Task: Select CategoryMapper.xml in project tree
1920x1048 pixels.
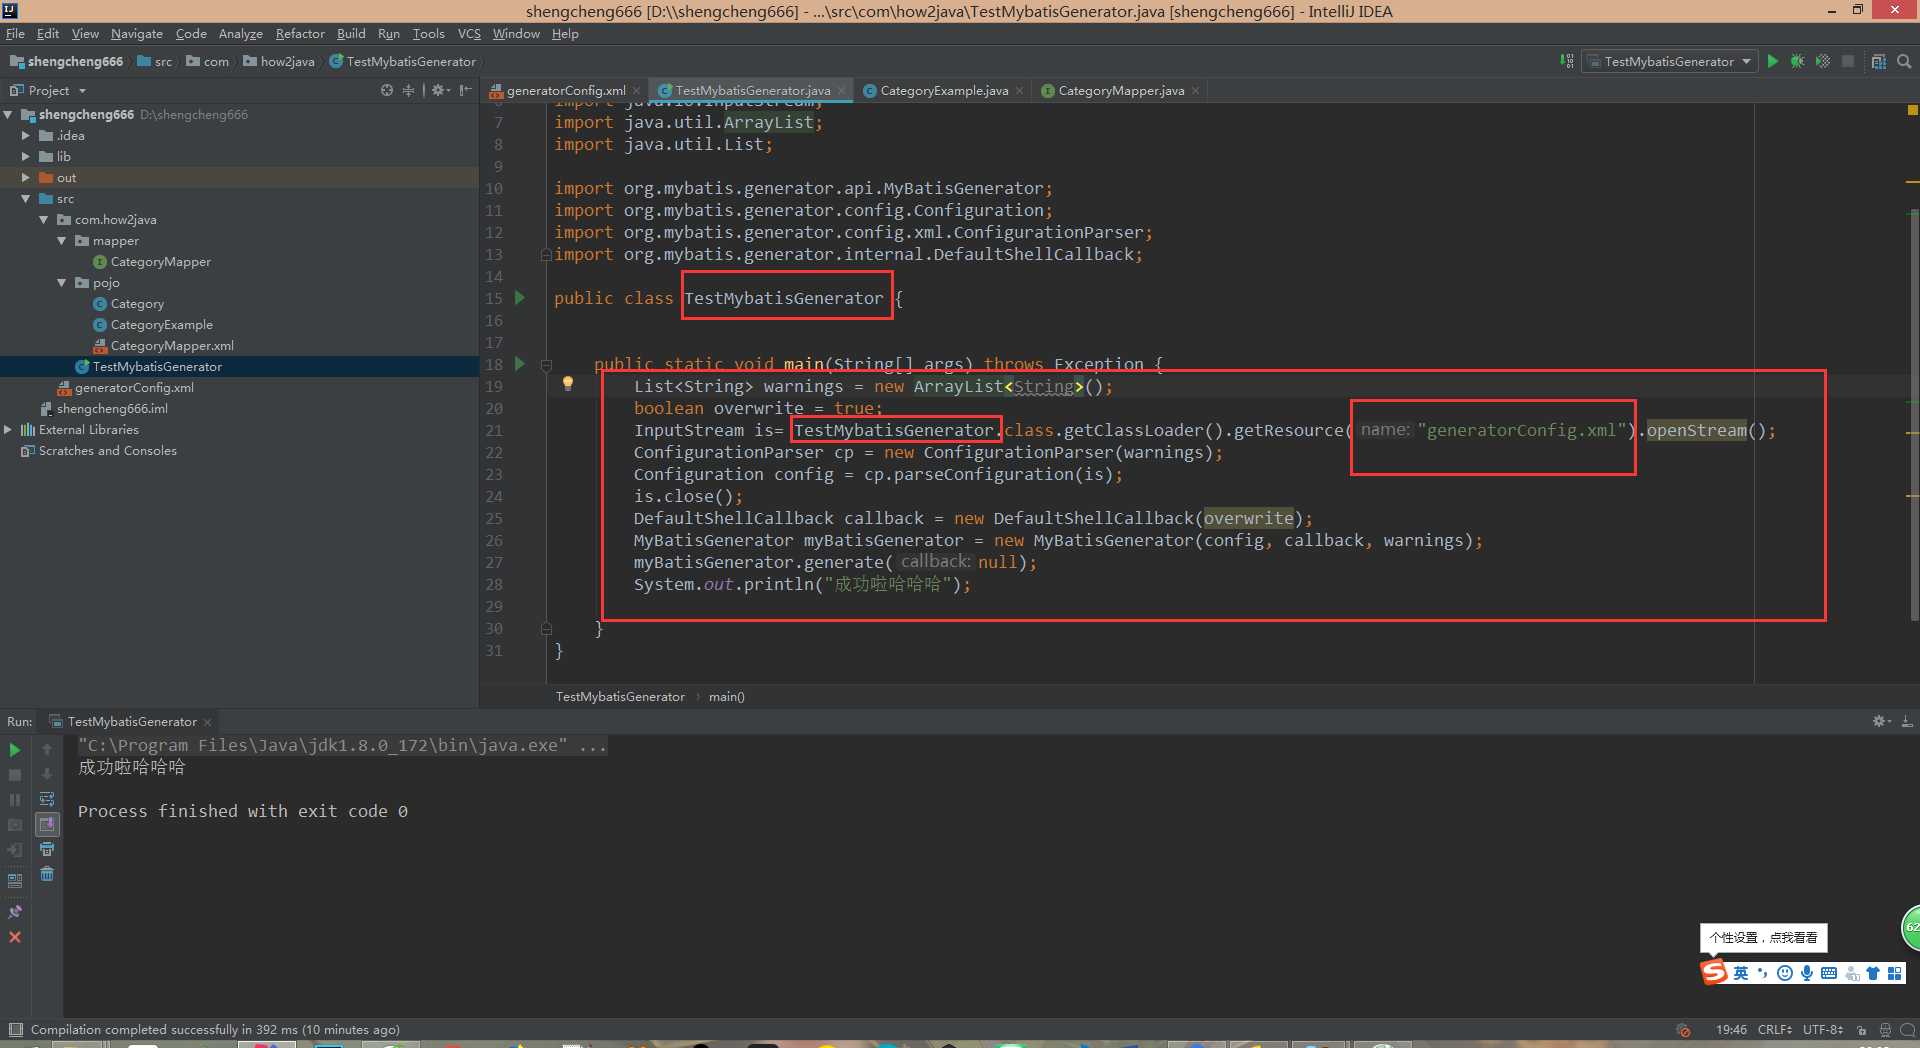Action: tap(172, 345)
